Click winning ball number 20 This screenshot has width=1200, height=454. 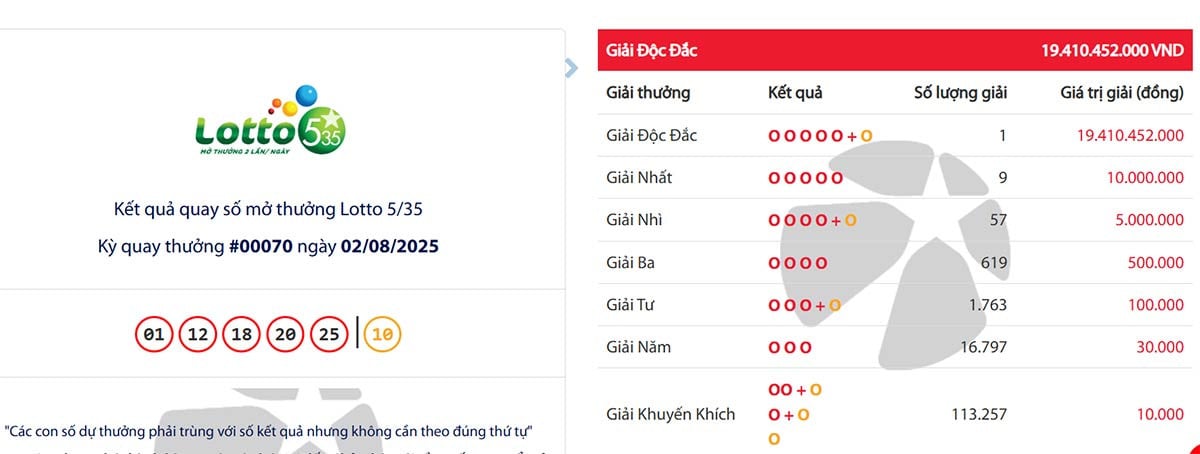tap(286, 335)
